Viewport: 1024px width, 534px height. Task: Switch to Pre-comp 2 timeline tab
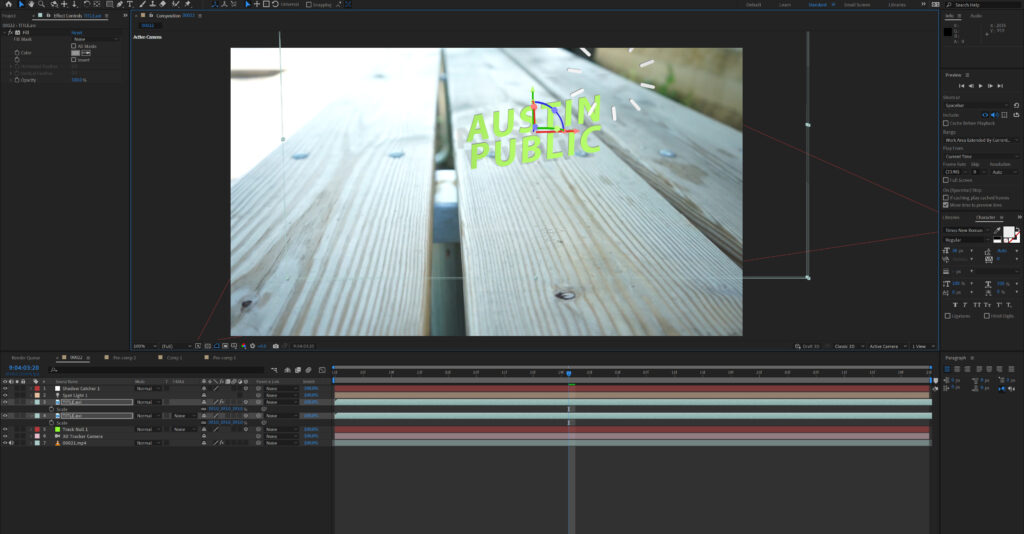[124, 358]
